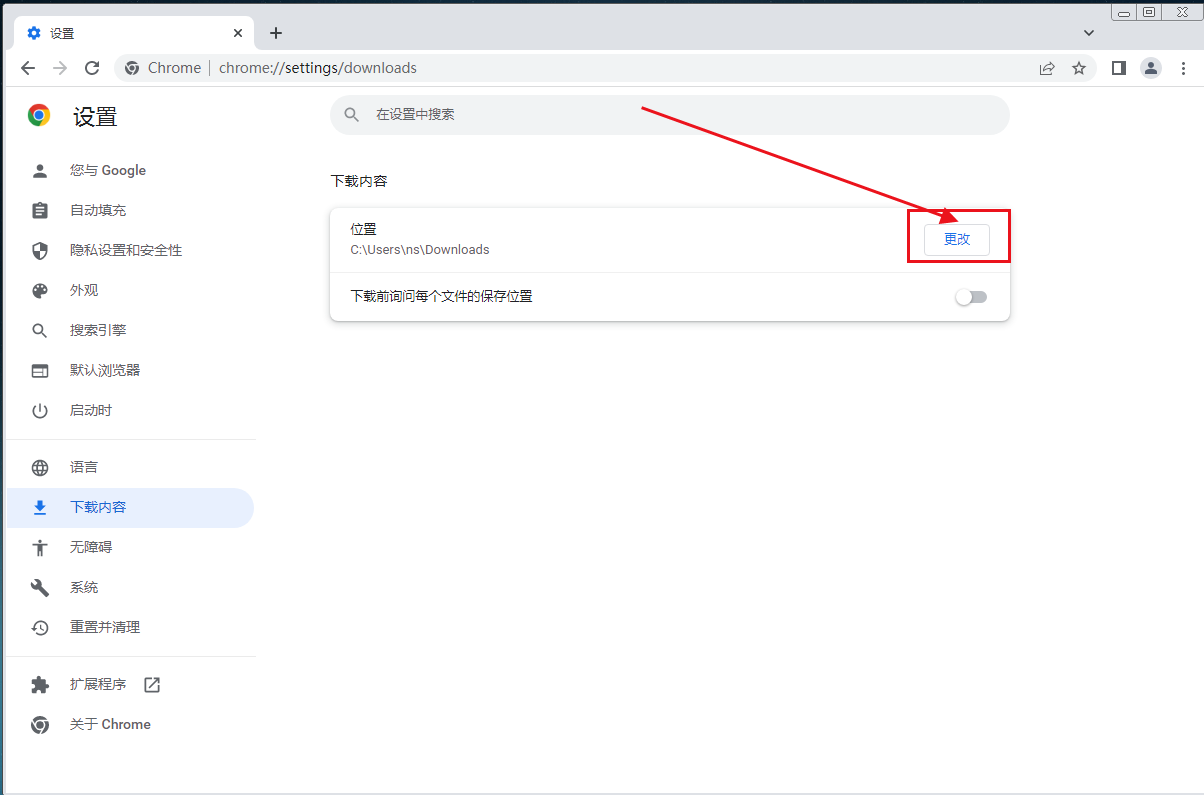Open a new tab with plus icon
Image resolution: width=1204 pixels, height=795 pixels.
pyautogui.click(x=276, y=33)
